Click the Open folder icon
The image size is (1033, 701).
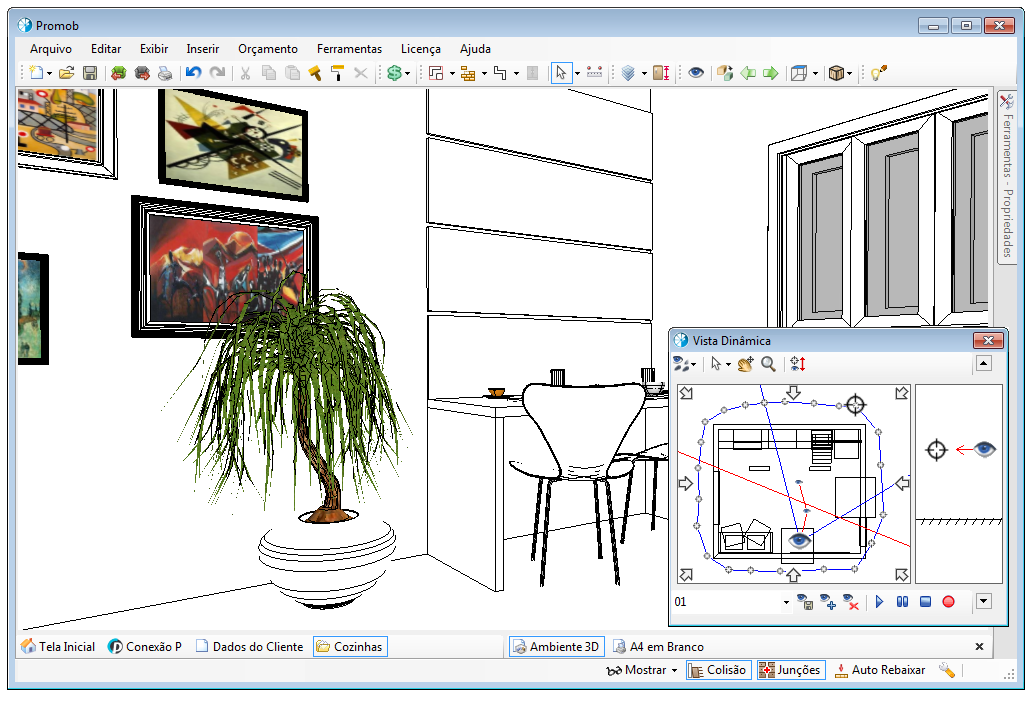pos(67,73)
